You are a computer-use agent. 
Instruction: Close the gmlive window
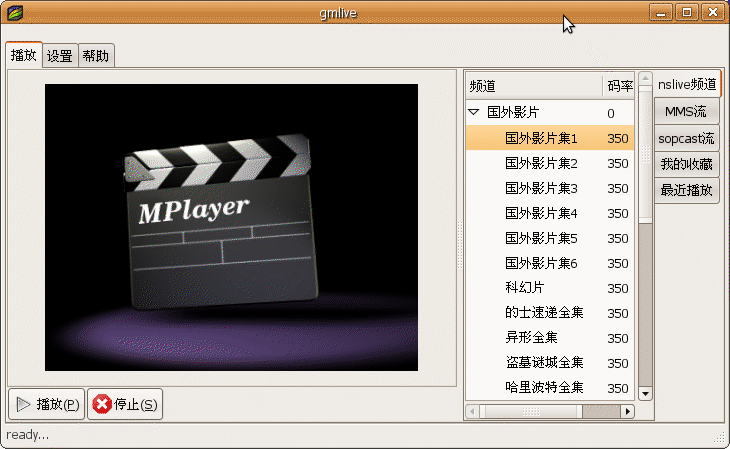pyautogui.click(x=713, y=13)
